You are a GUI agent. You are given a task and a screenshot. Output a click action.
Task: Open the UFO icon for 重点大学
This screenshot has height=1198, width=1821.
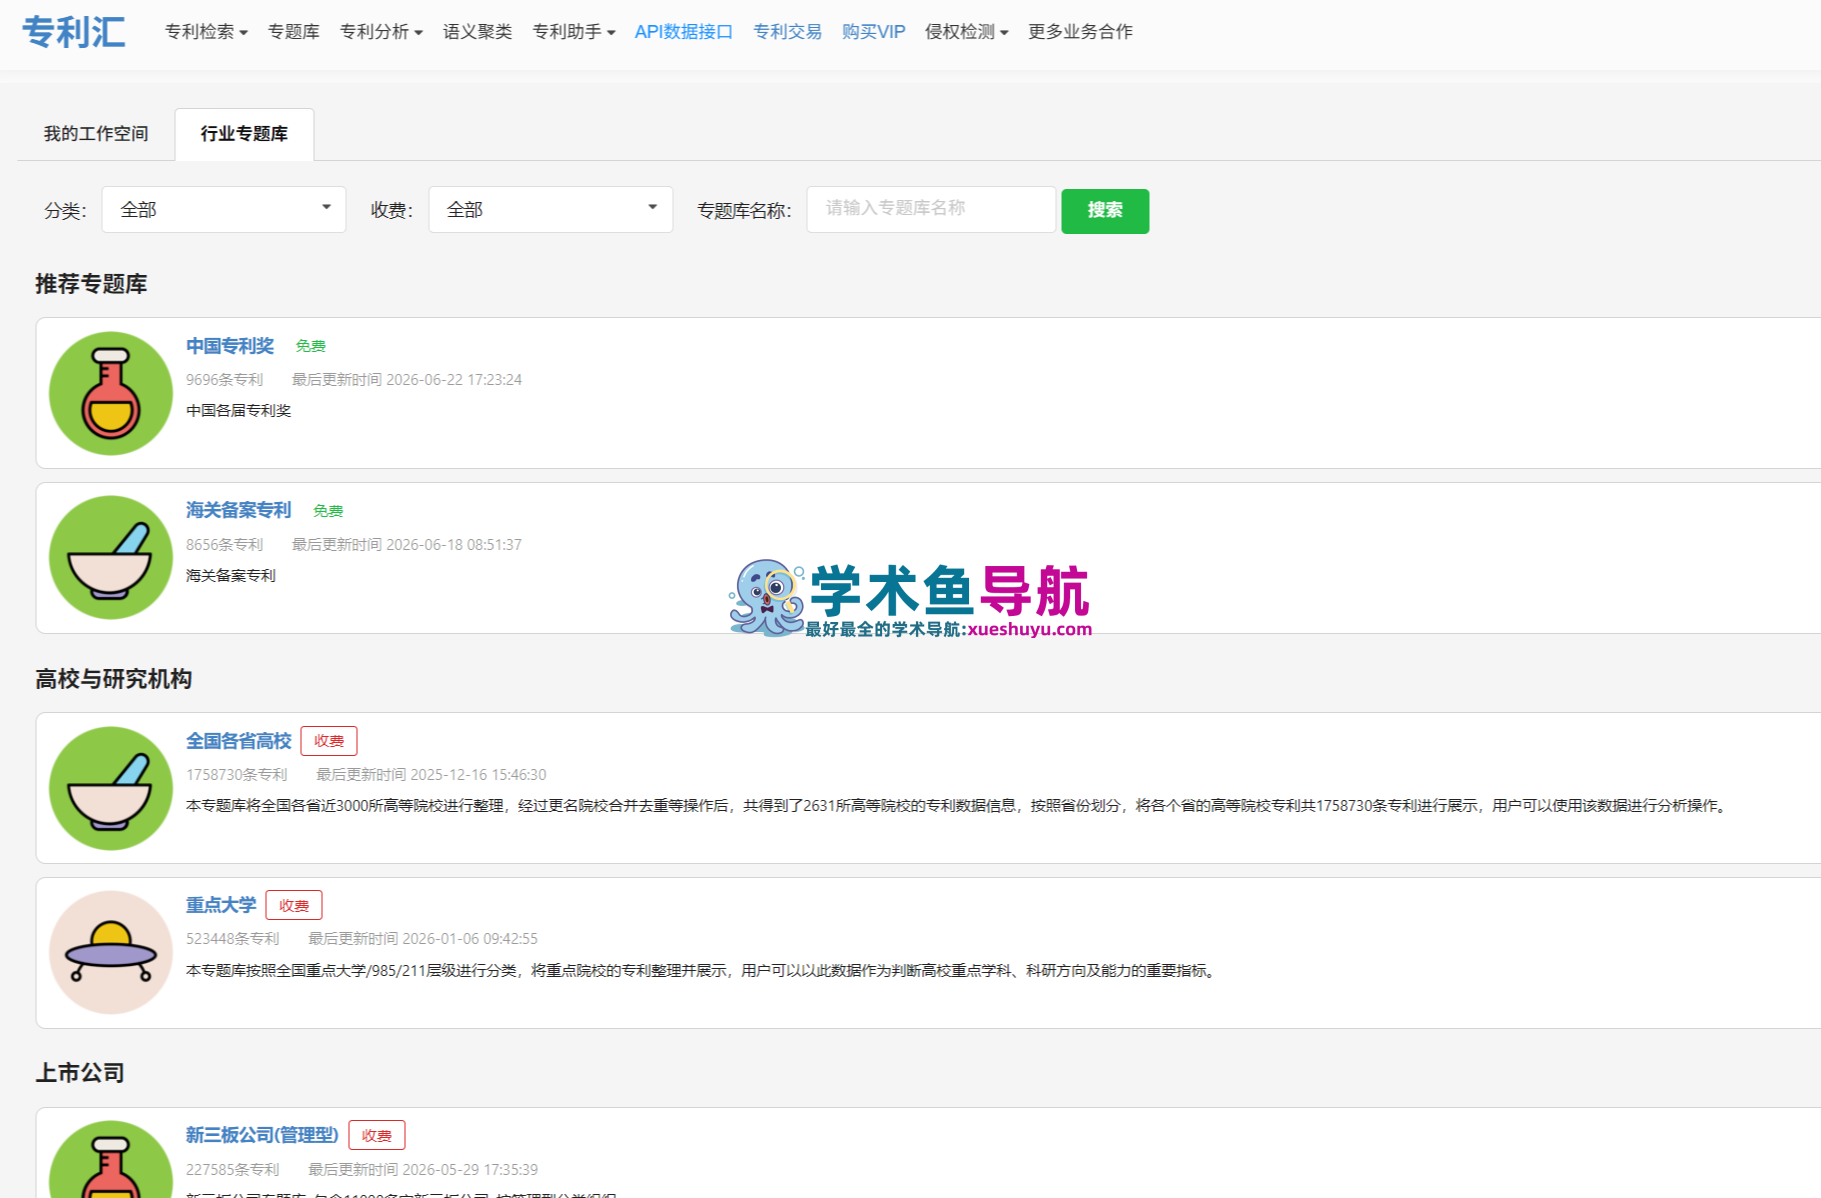tap(111, 952)
